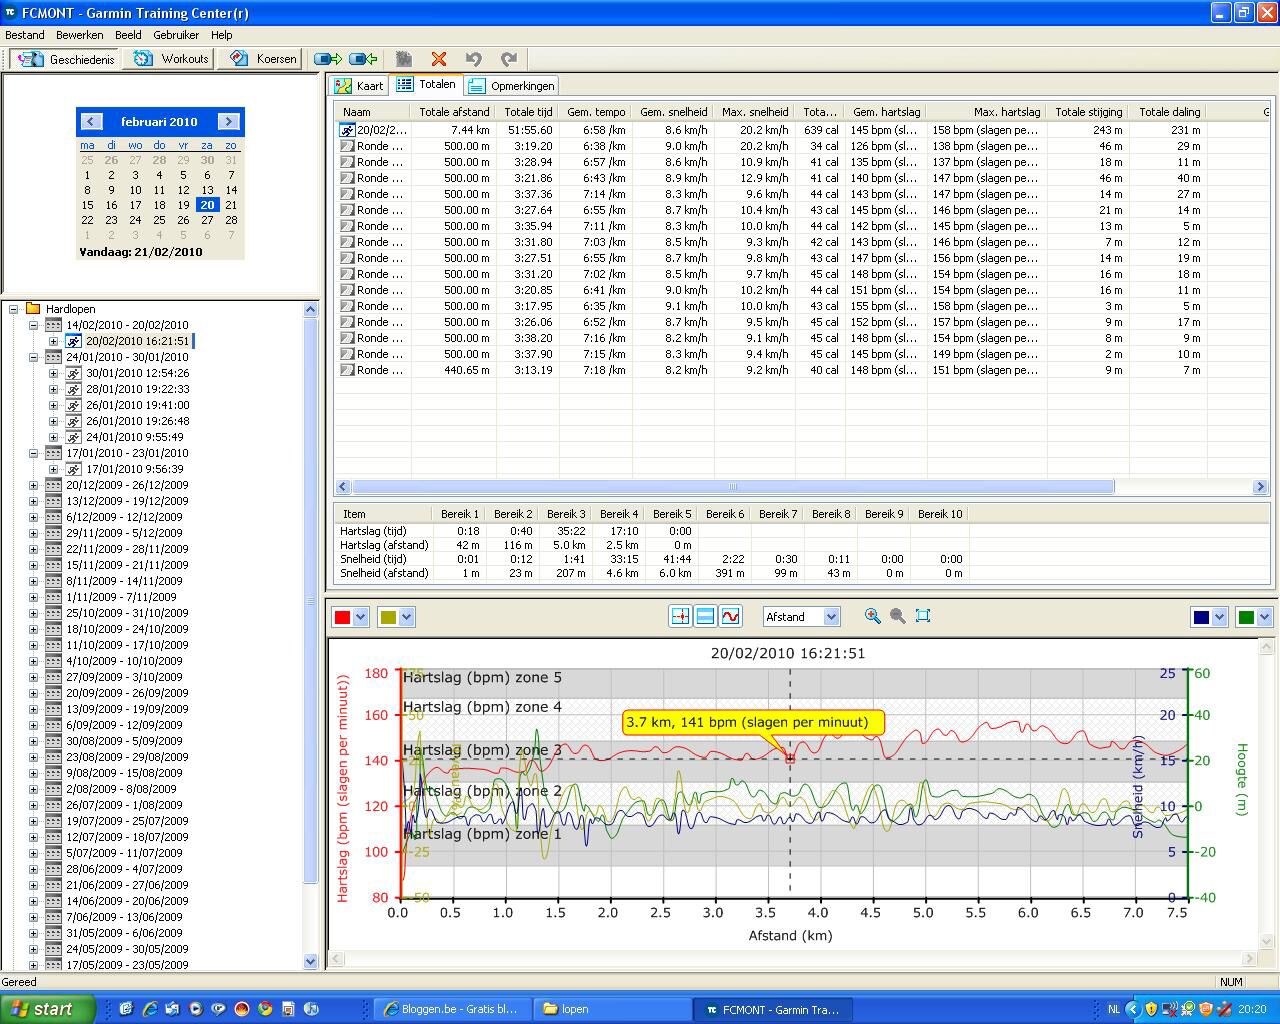Toggle the graph crosshair cursor button
This screenshot has height=1024, width=1280.
tap(680, 616)
